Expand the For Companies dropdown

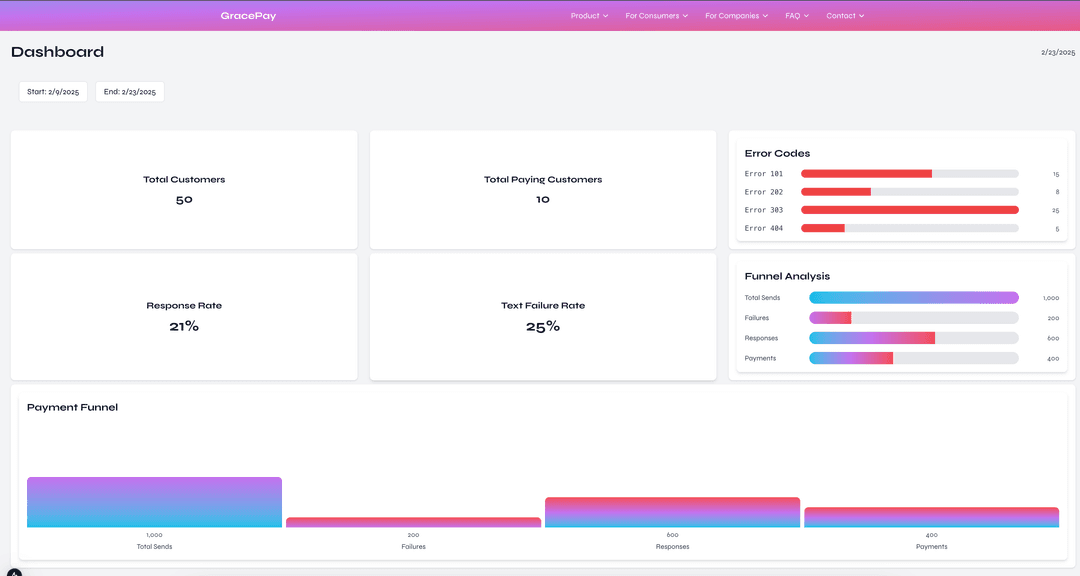point(736,15)
